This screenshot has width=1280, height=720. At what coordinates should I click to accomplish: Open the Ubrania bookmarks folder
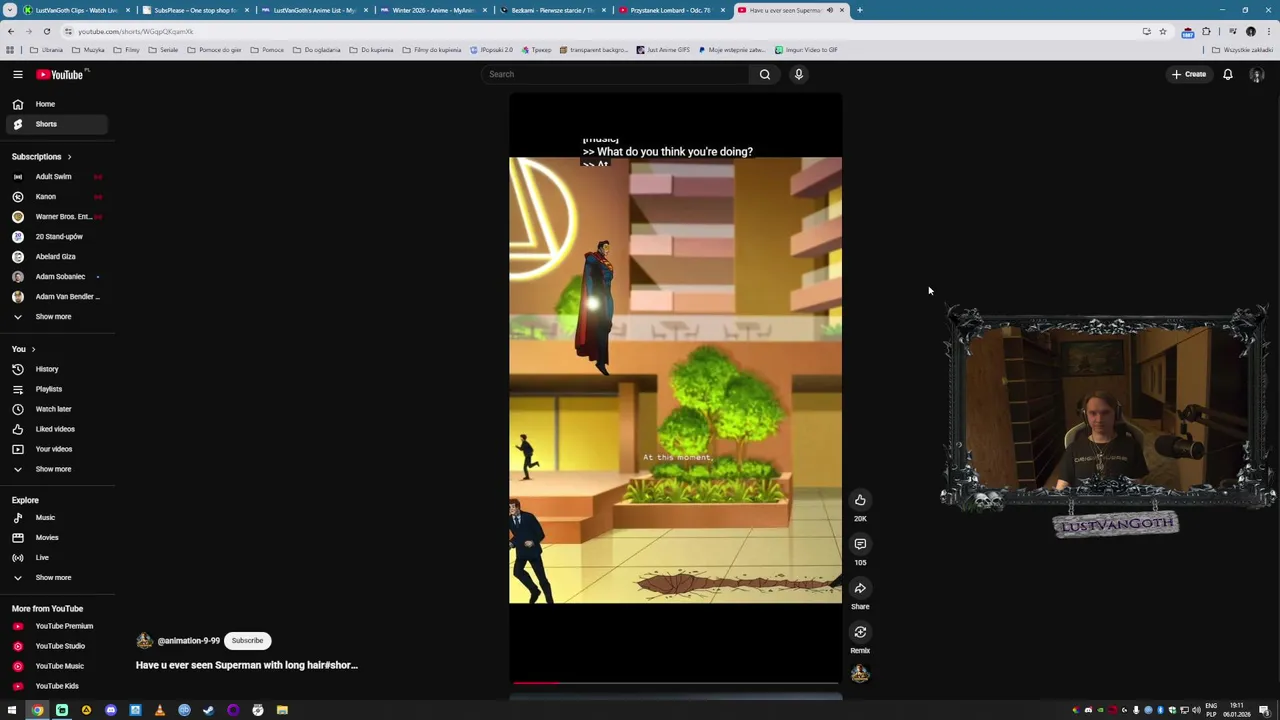tap(46, 50)
